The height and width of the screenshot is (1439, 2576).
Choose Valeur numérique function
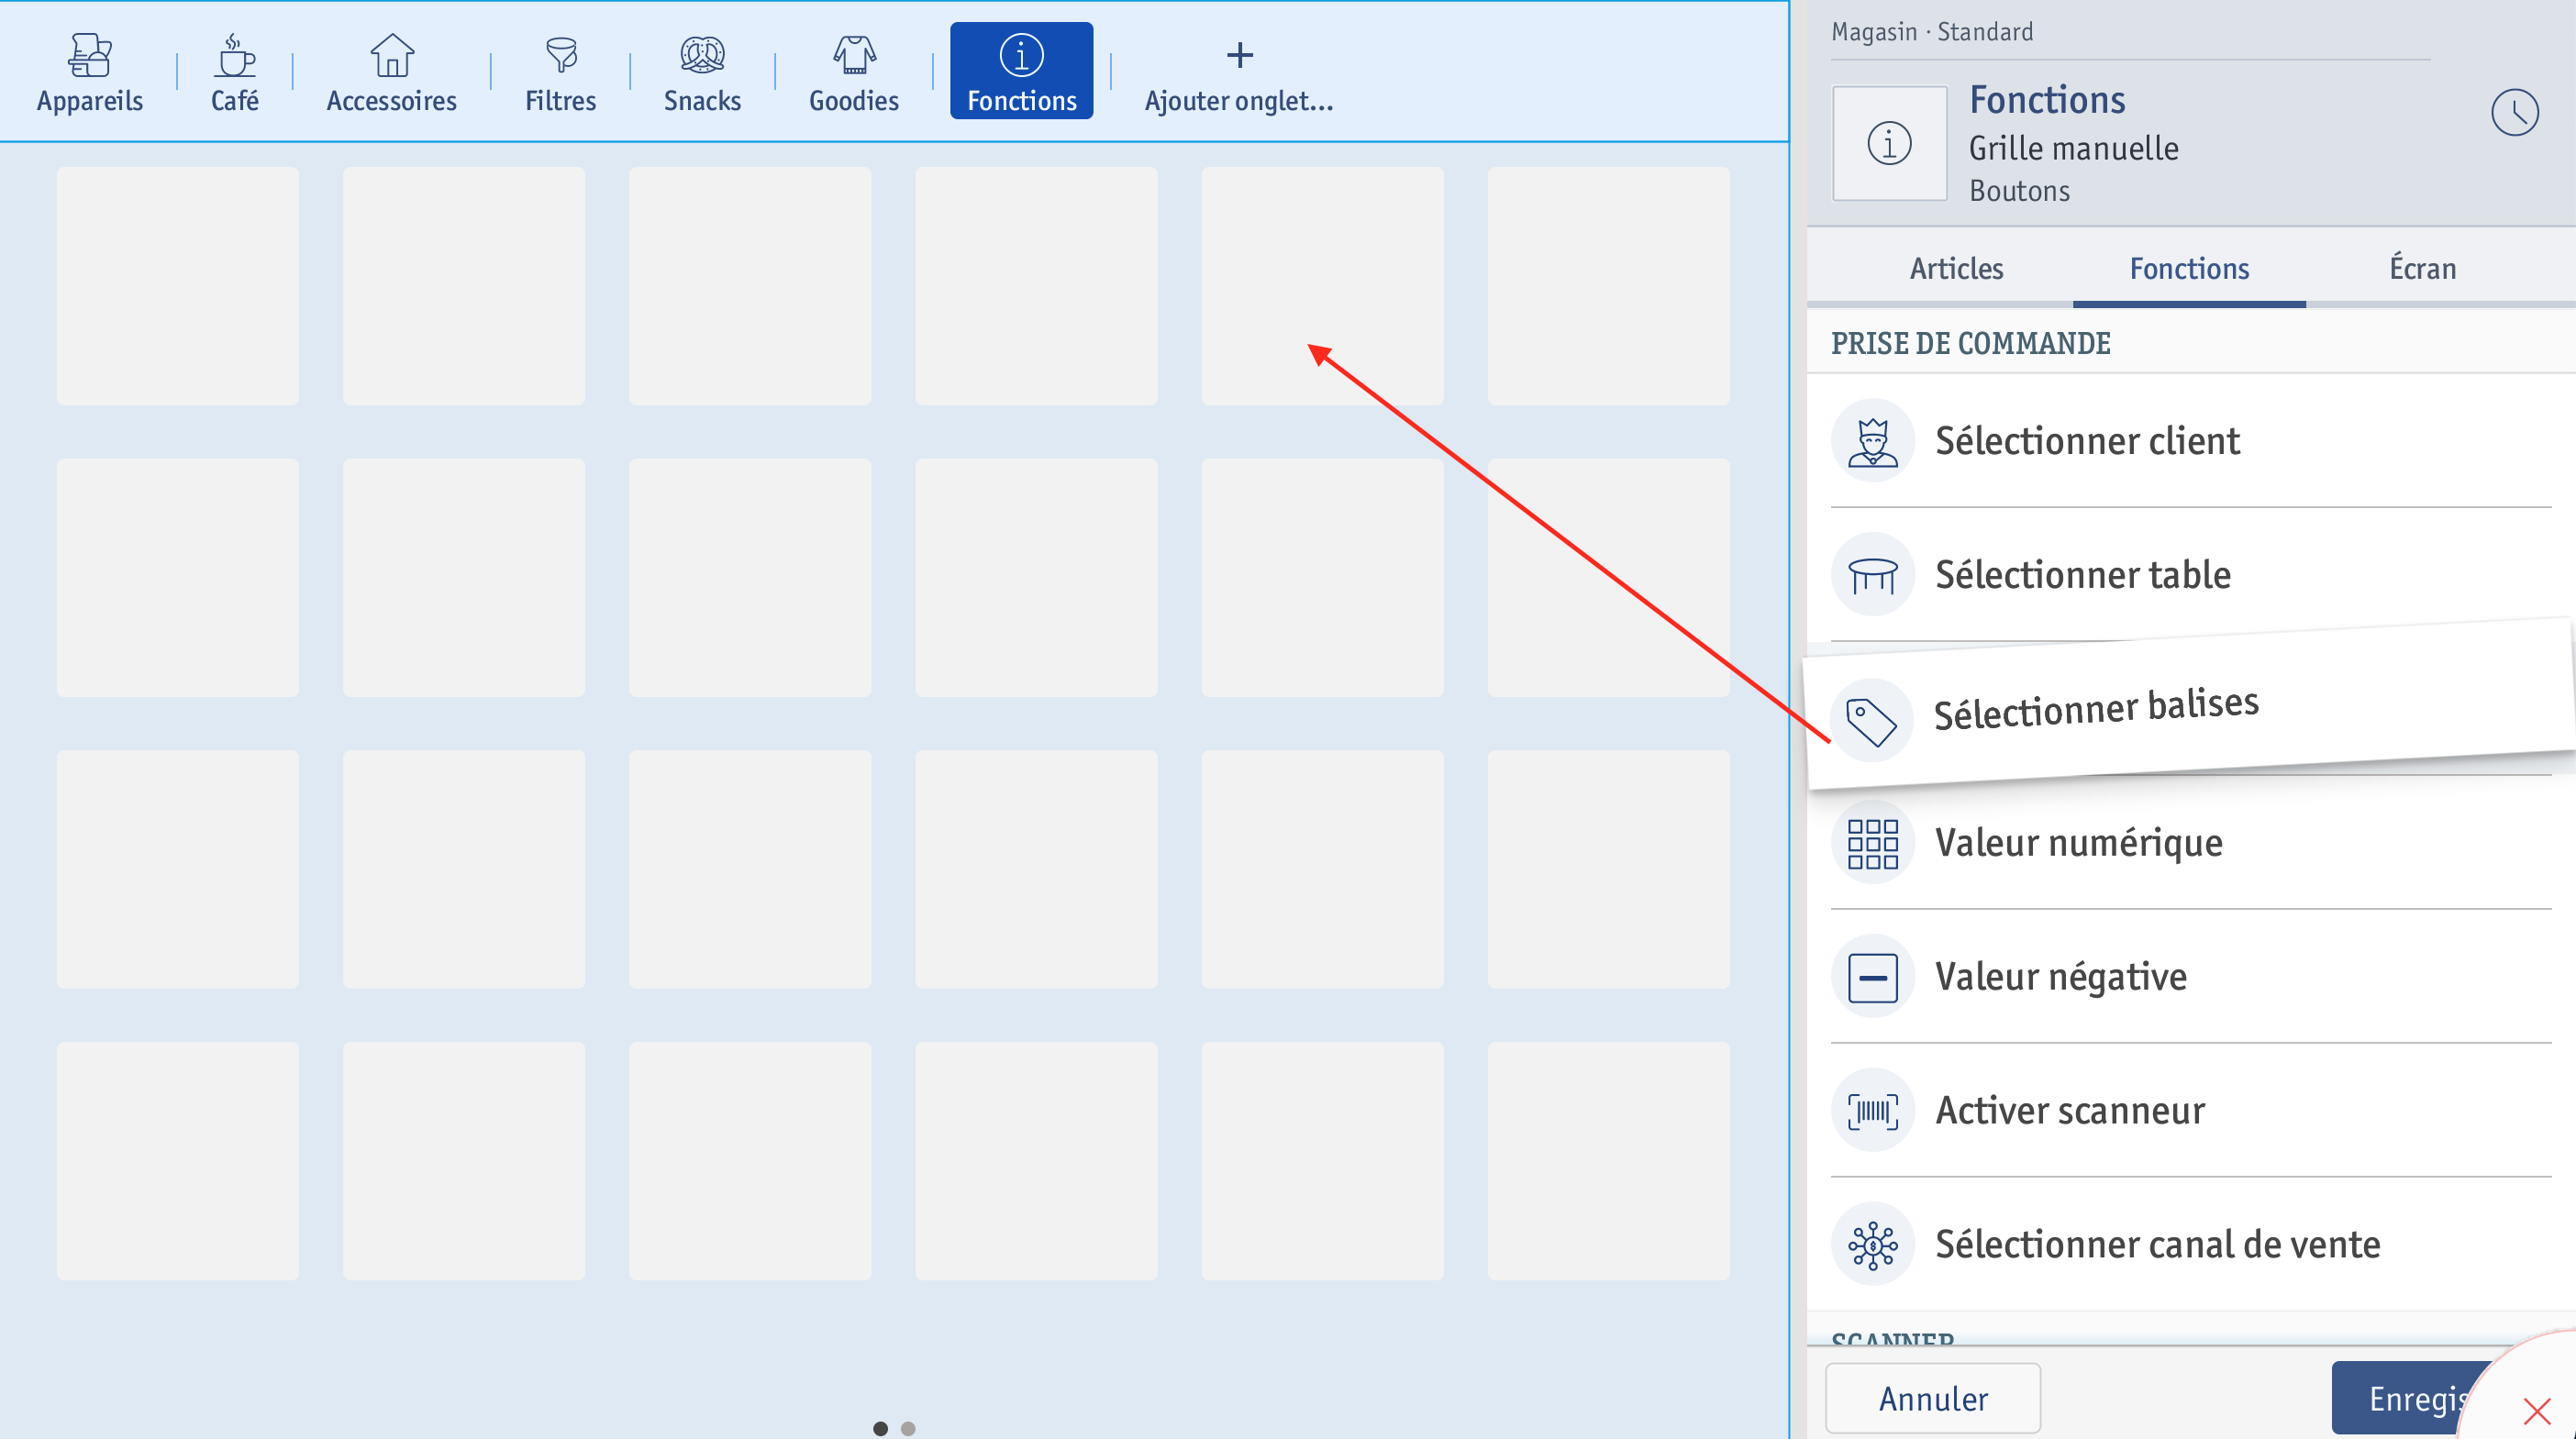pyautogui.click(x=2190, y=843)
